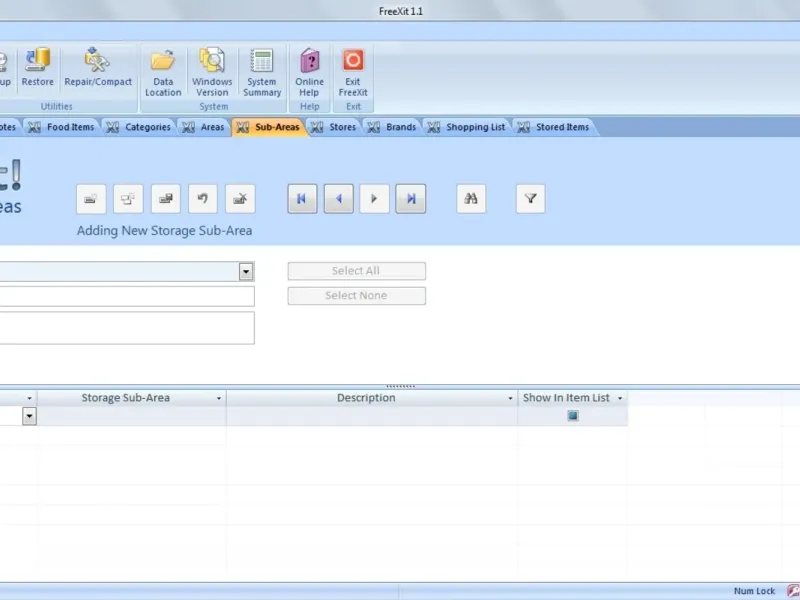This screenshot has height=600, width=800.
Task: Click the Windows Version icon
Action: pos(212,60)
